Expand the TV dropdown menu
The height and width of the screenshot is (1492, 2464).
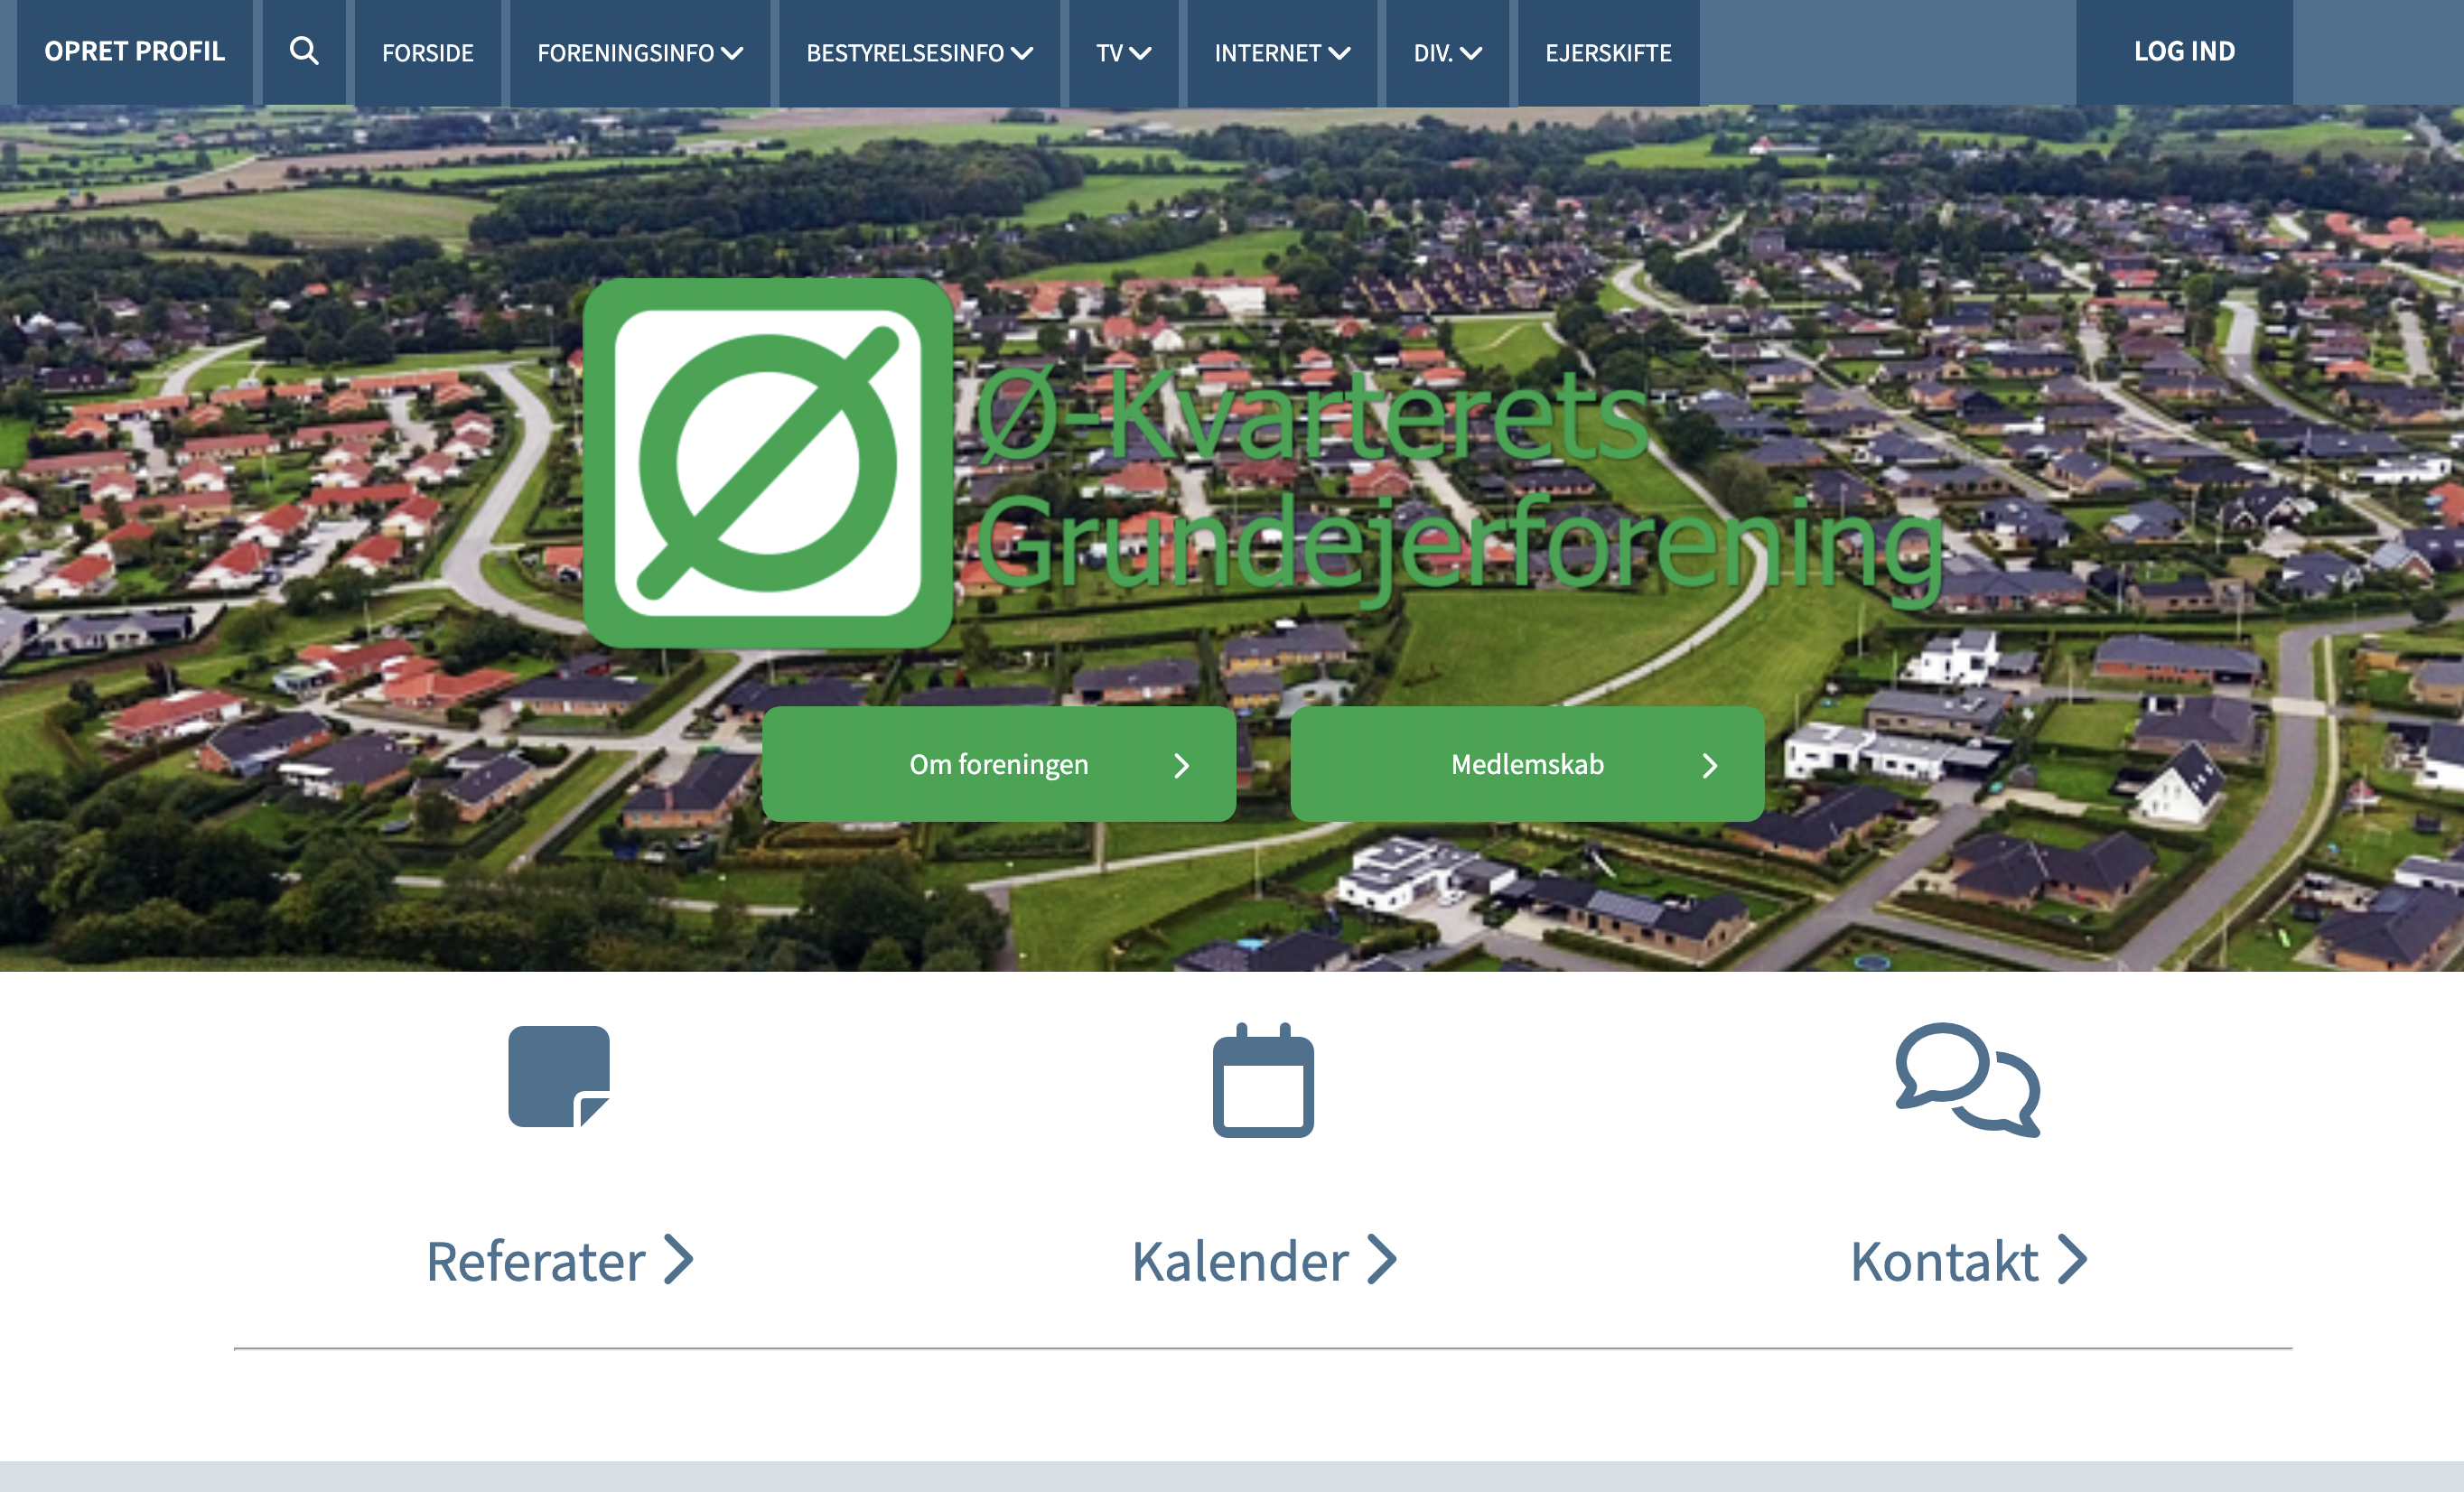point(1124,52)
